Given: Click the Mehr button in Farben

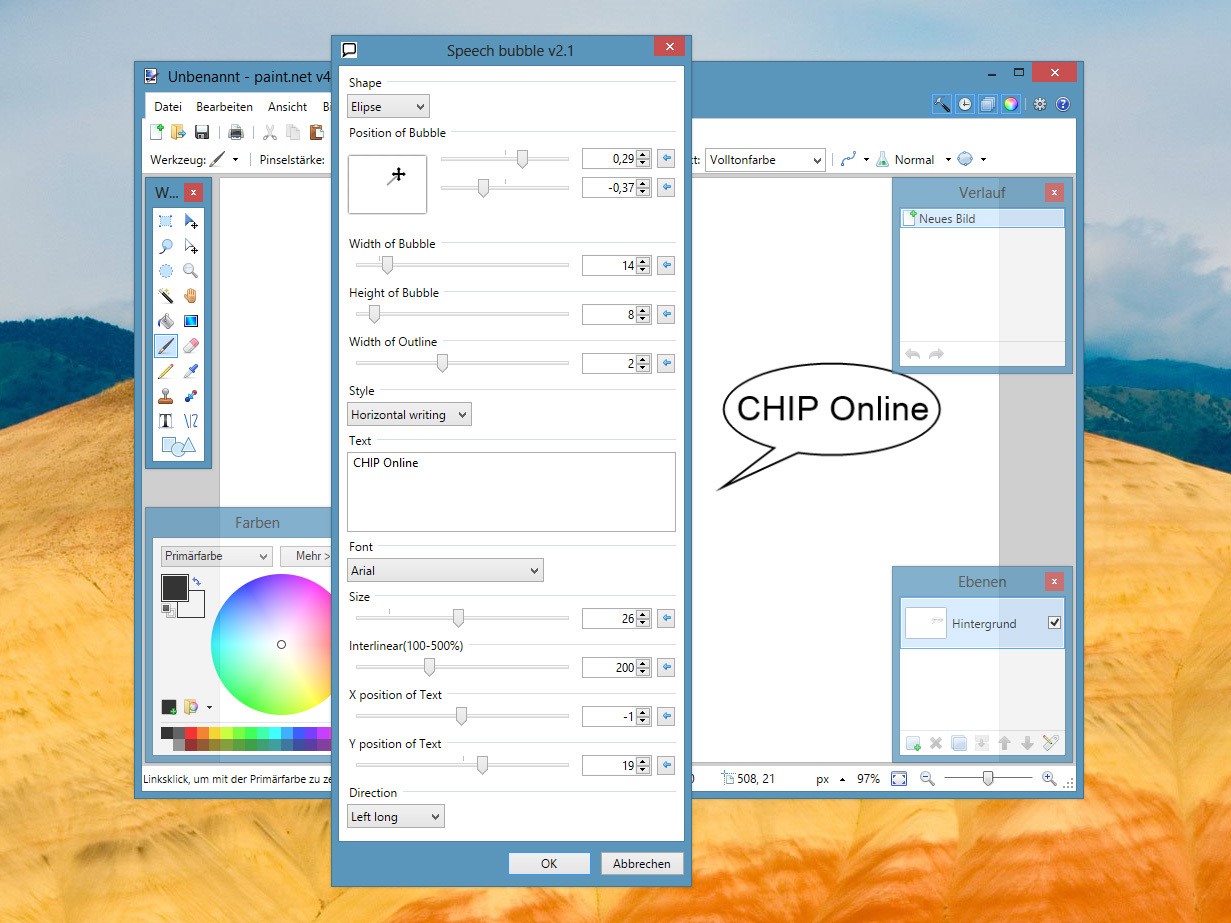Looking at the screenshot, I should click(306, 556).
